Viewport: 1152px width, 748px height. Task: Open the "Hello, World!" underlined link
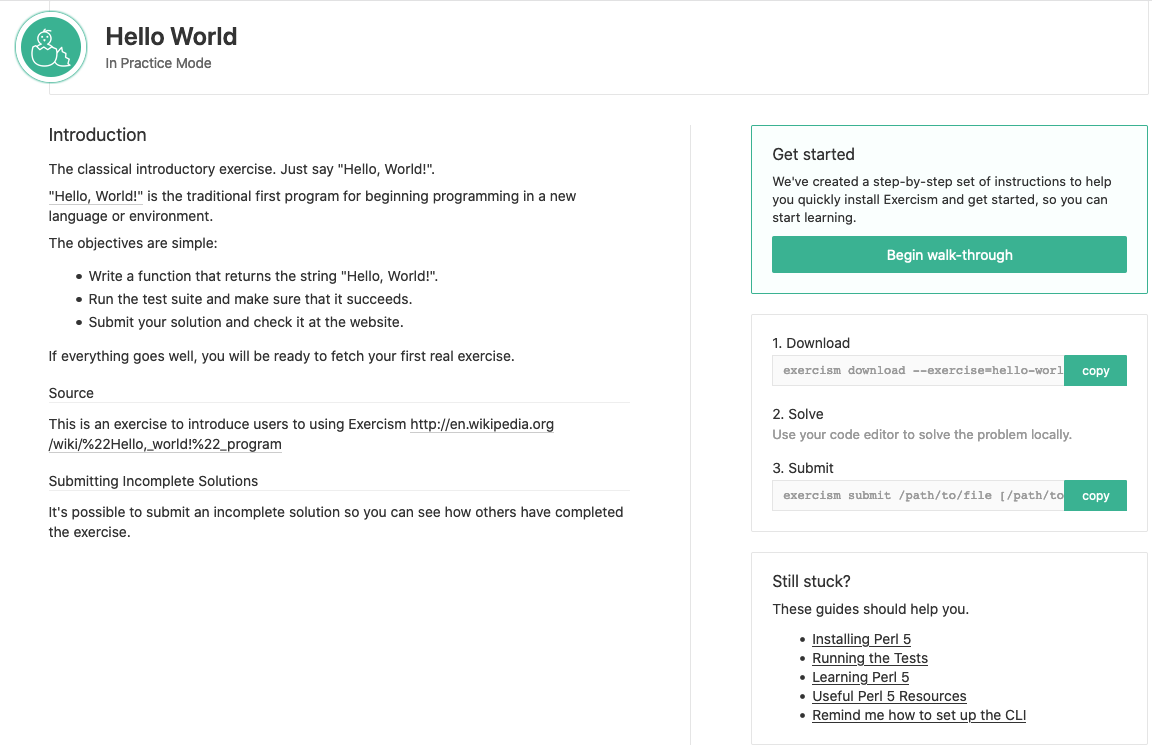pyautogui.click(x=96, y=196)
